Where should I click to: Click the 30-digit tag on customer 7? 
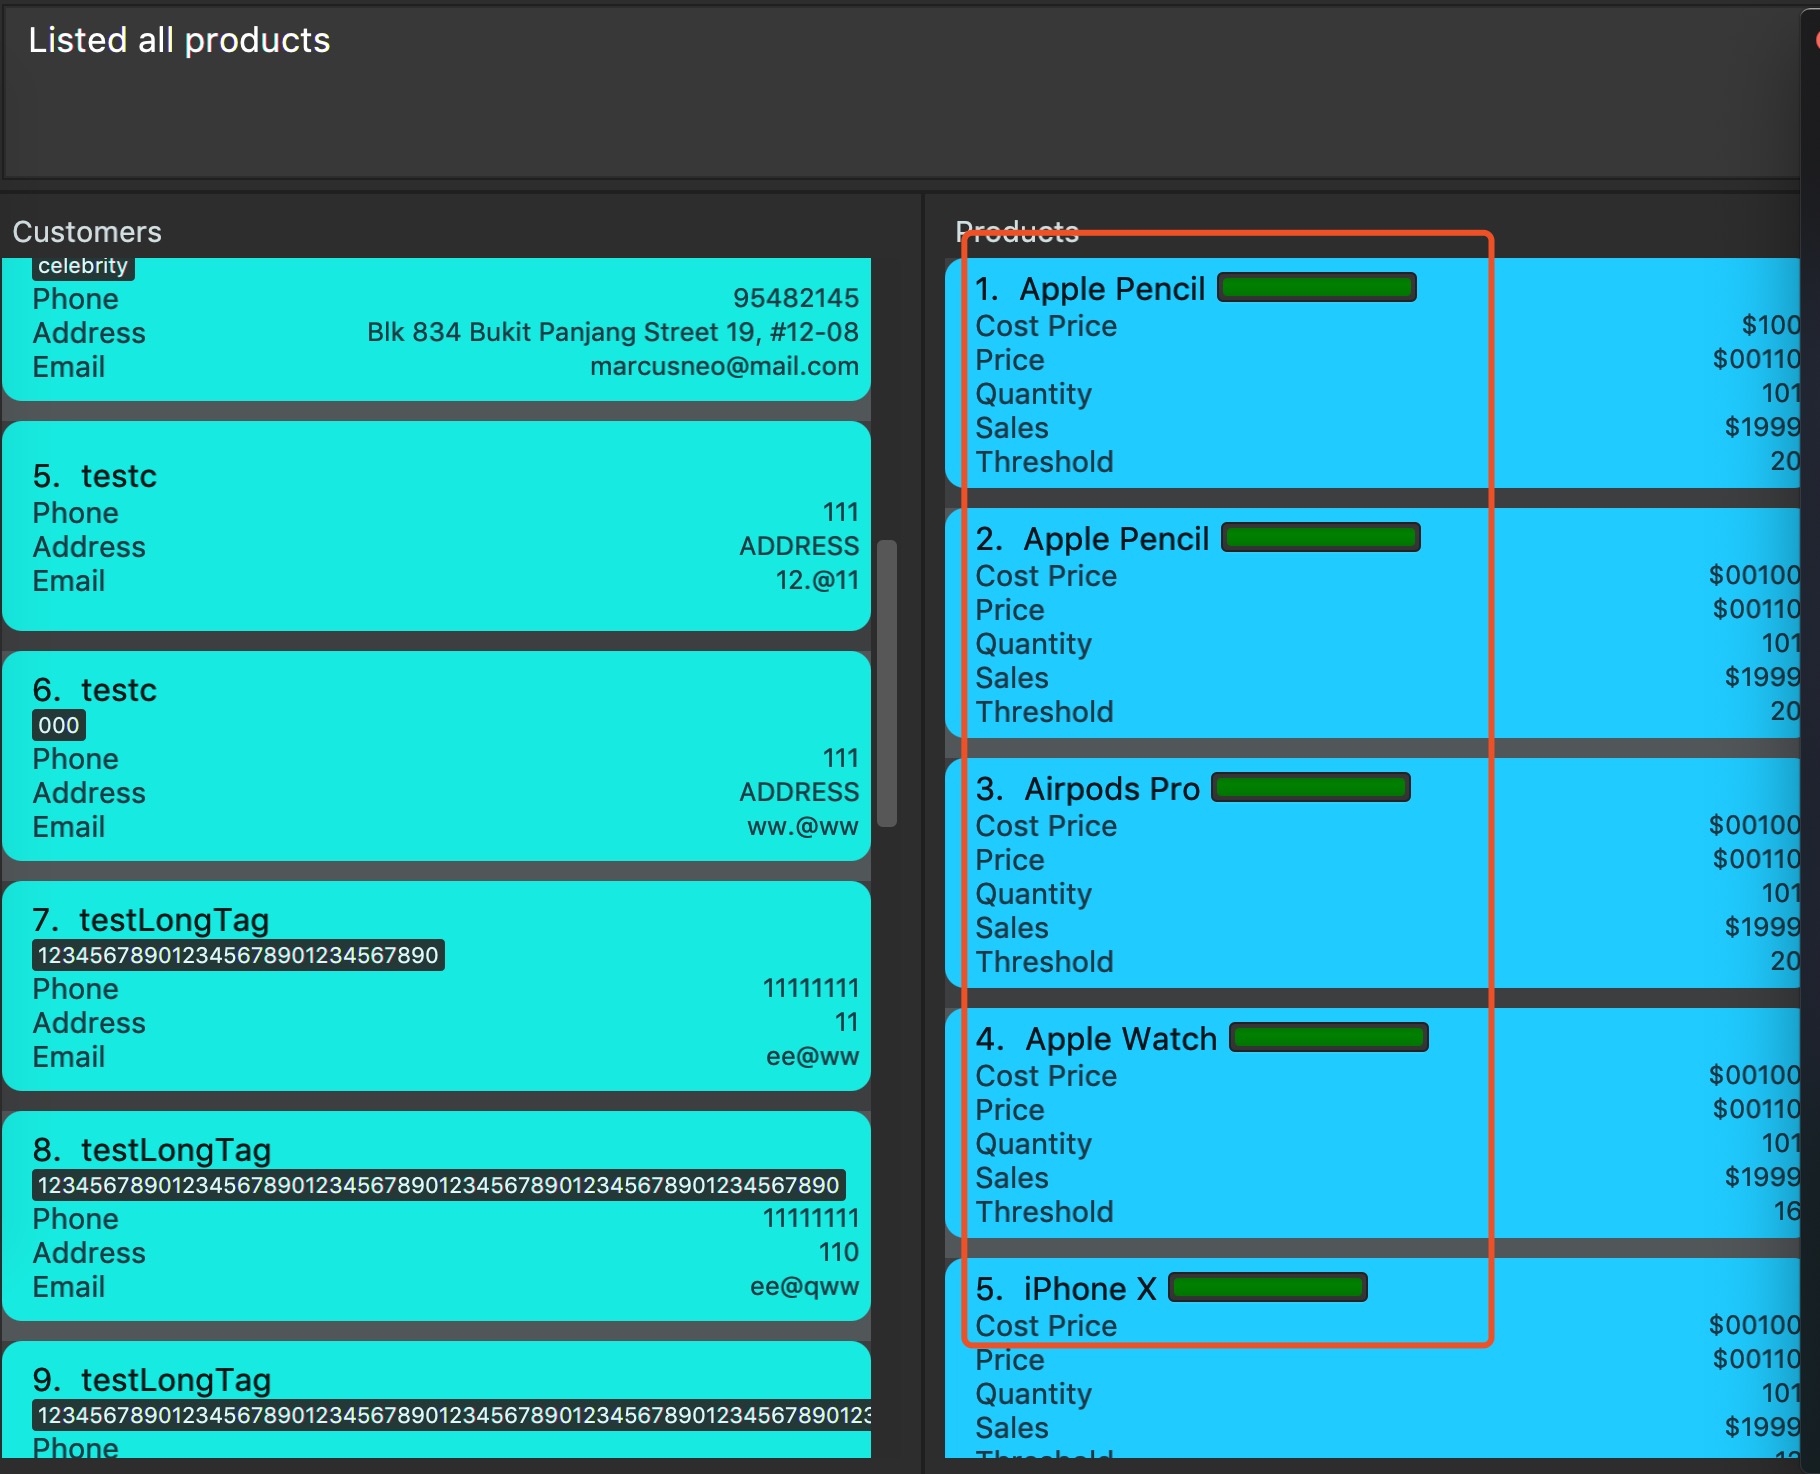coord(238,955)
